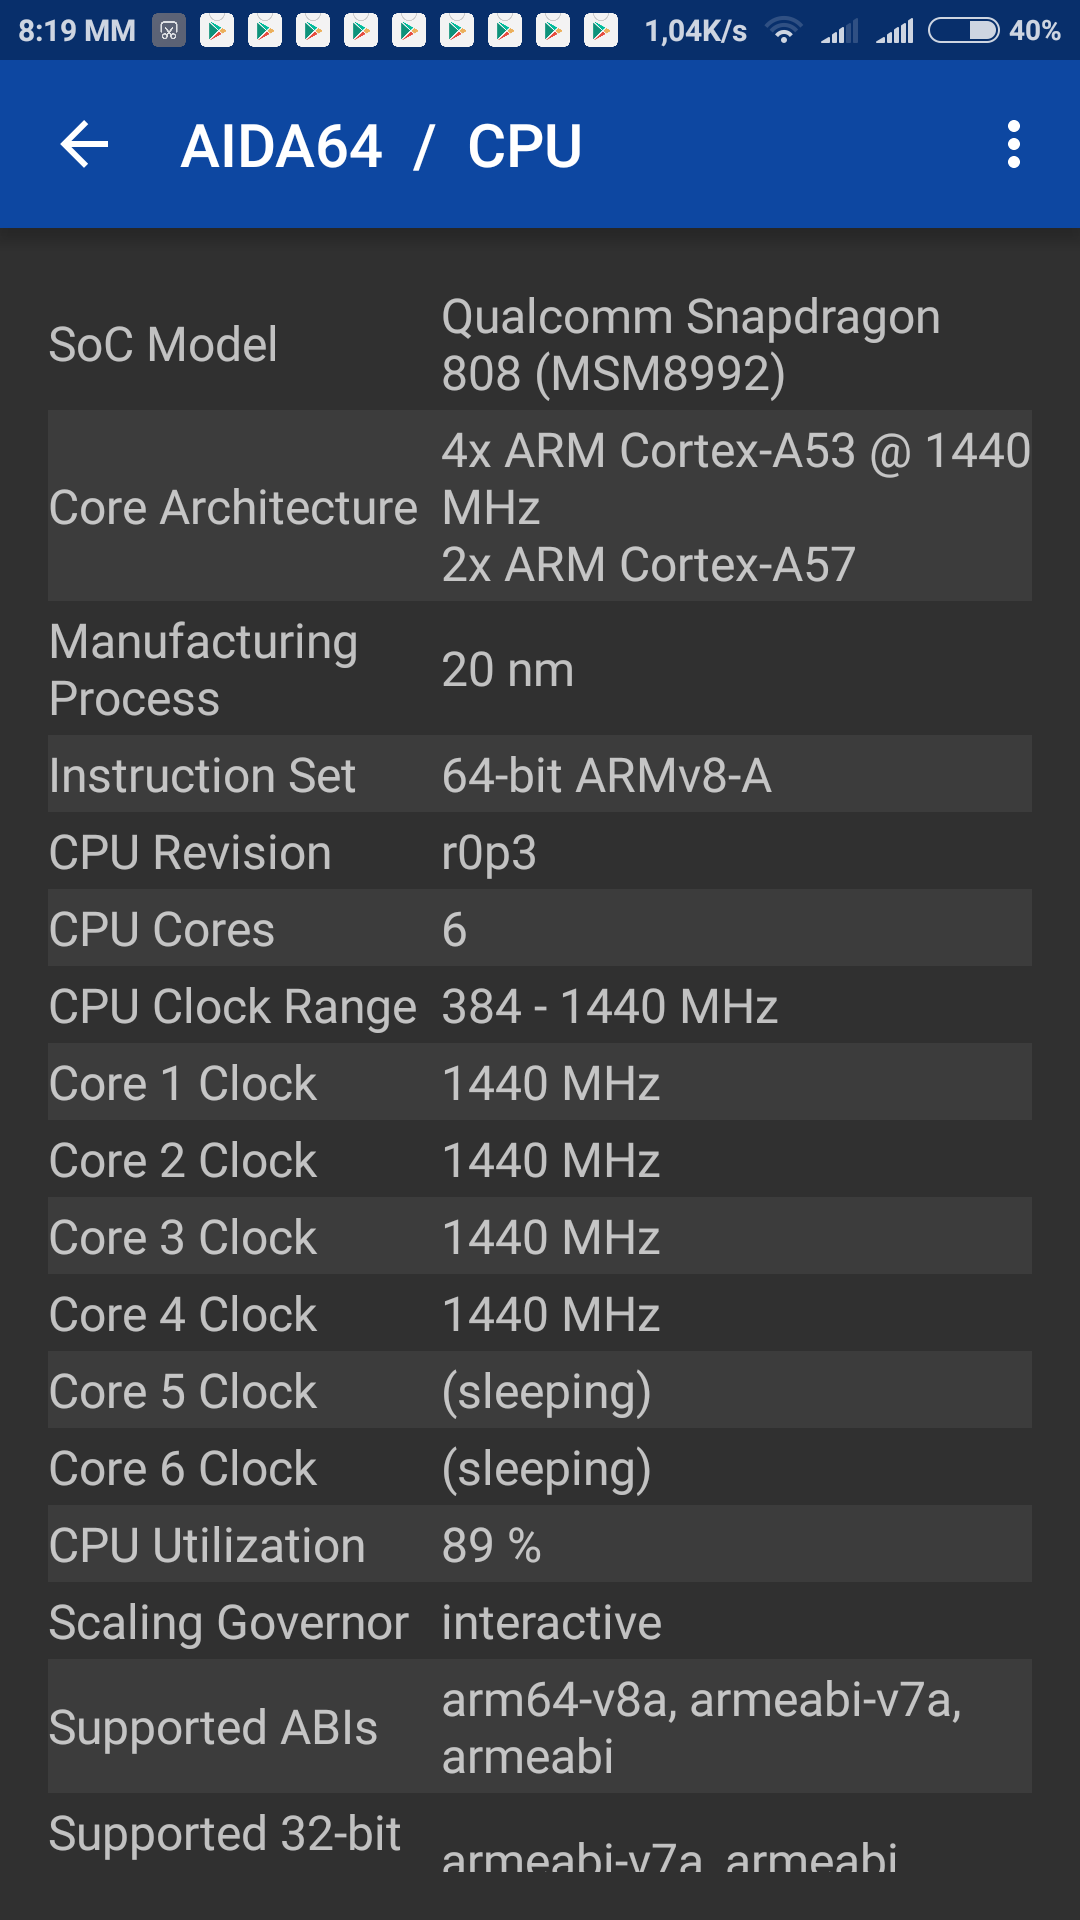Image resolution: width=1080 pixels, height=1920 pixels.
Task: Tap the CPU Cores row
Action: (540, 929)
